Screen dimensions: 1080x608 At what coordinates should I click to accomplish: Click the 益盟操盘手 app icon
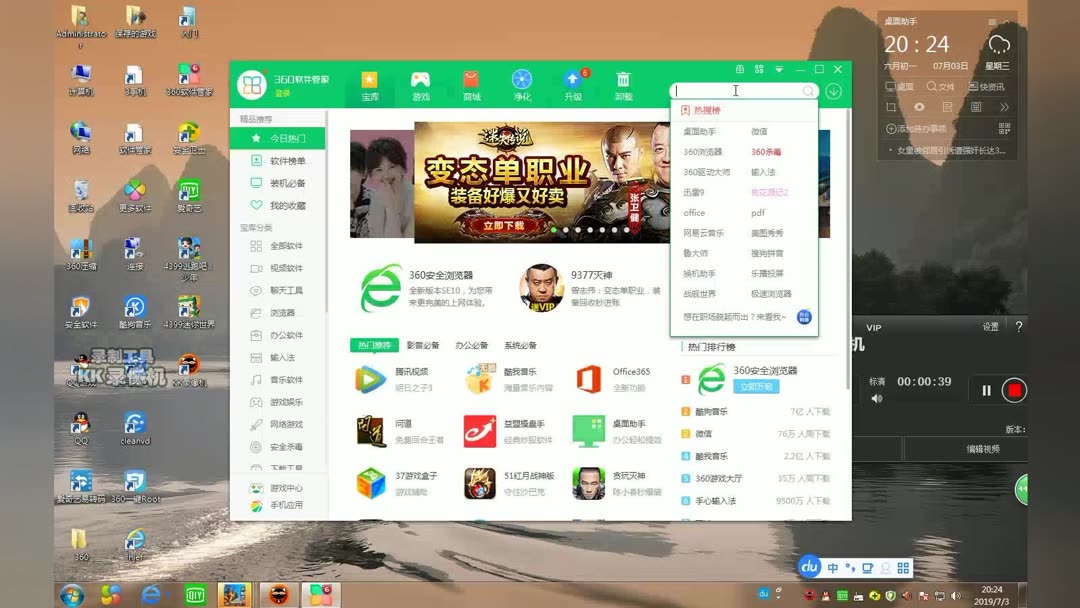click(480, 431)
